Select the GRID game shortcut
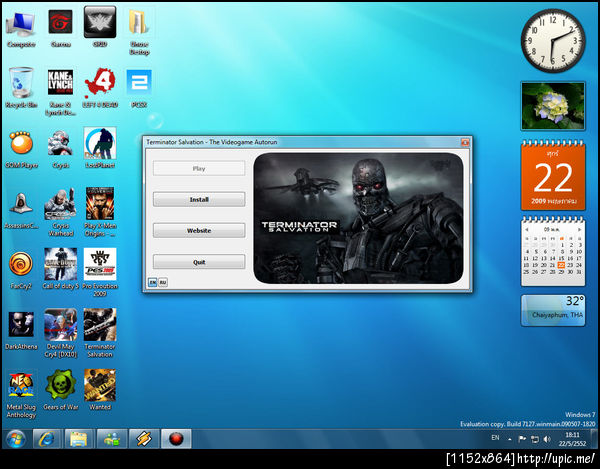The width and height of the screenshot is (600, 469). pos(100,27)
